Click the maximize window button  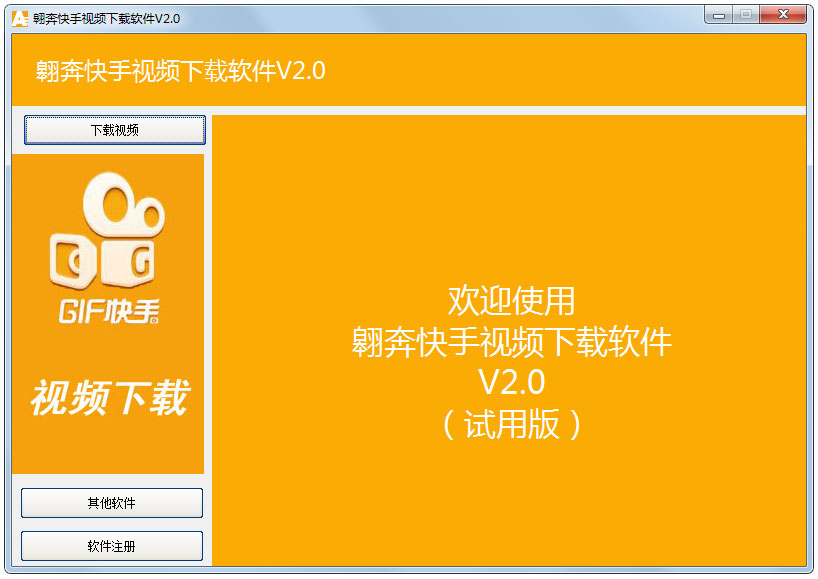746,15
